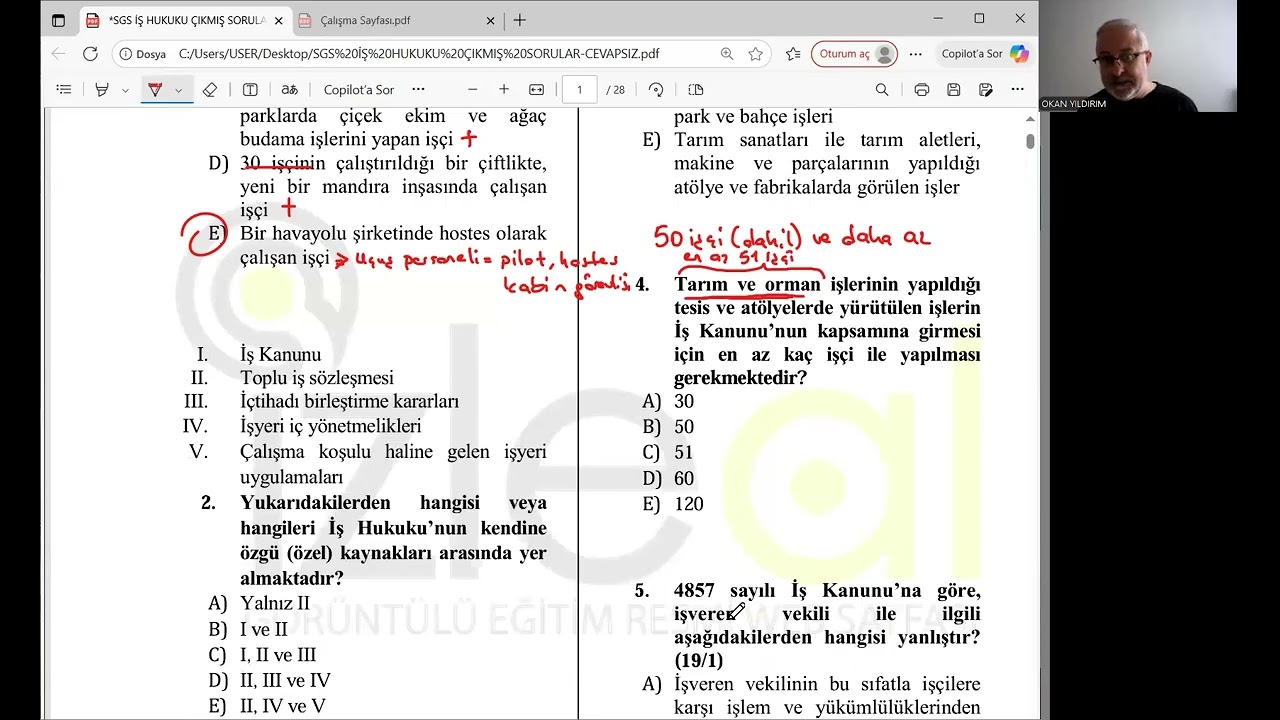Switch page view layout
1280x720 pixels.
click(696, 90)
